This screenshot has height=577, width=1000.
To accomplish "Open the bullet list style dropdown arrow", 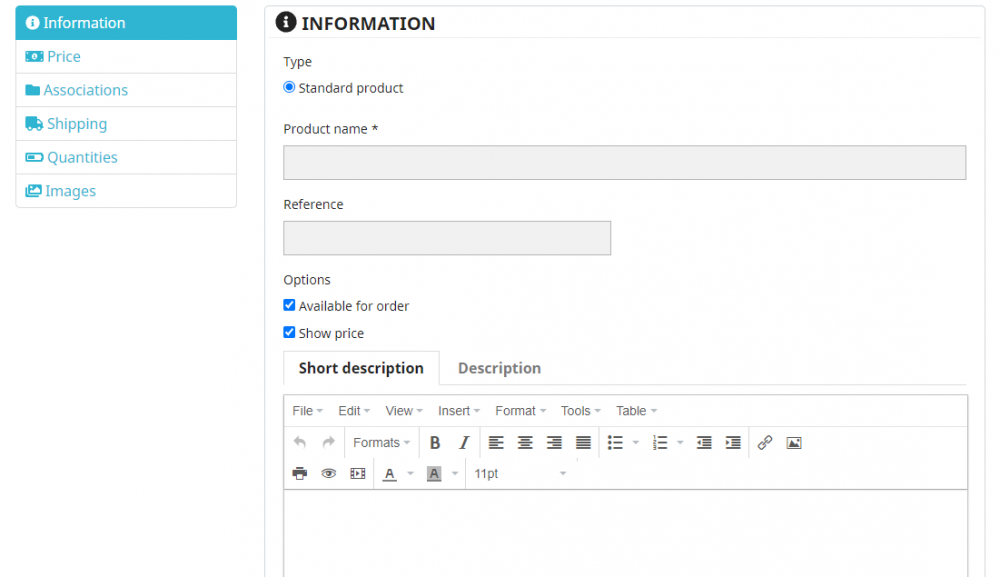I will point(636,443).
